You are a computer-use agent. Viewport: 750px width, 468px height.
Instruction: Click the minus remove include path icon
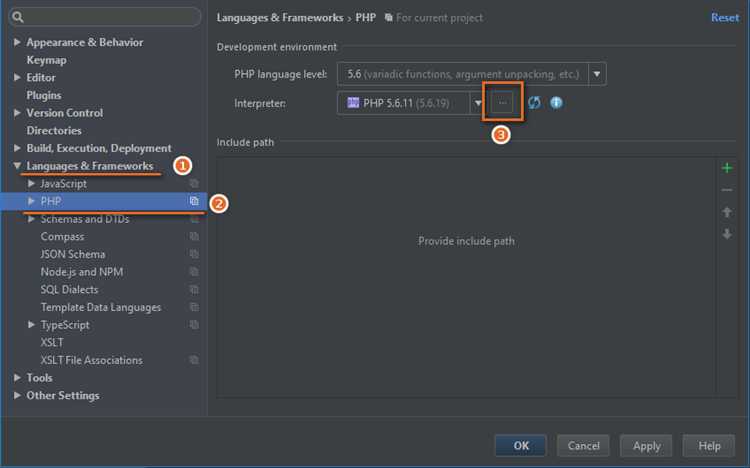point(727,190)
